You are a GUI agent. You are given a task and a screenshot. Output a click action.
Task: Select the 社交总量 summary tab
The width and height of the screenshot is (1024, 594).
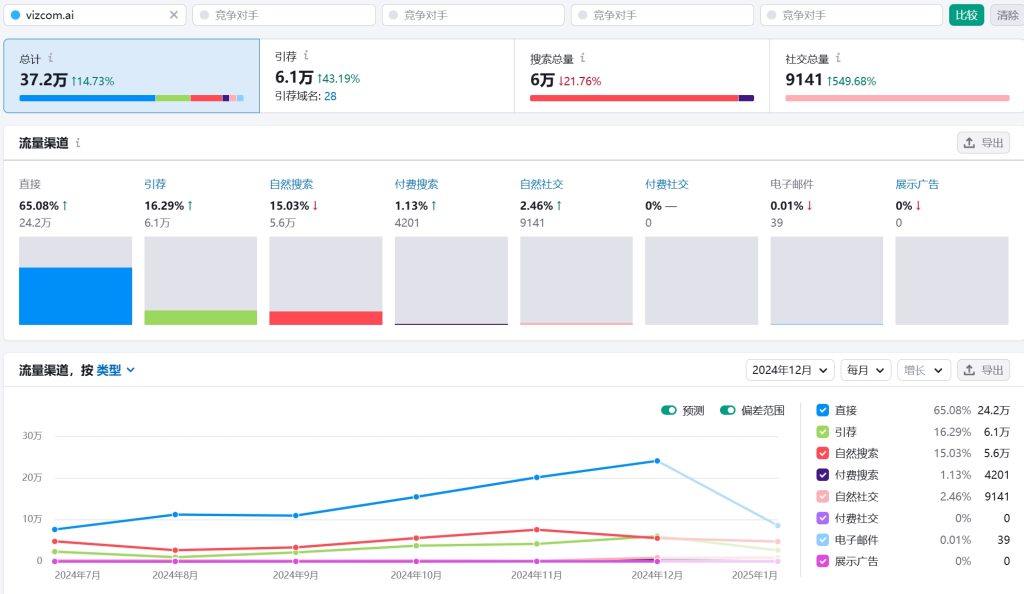point(896,76)
